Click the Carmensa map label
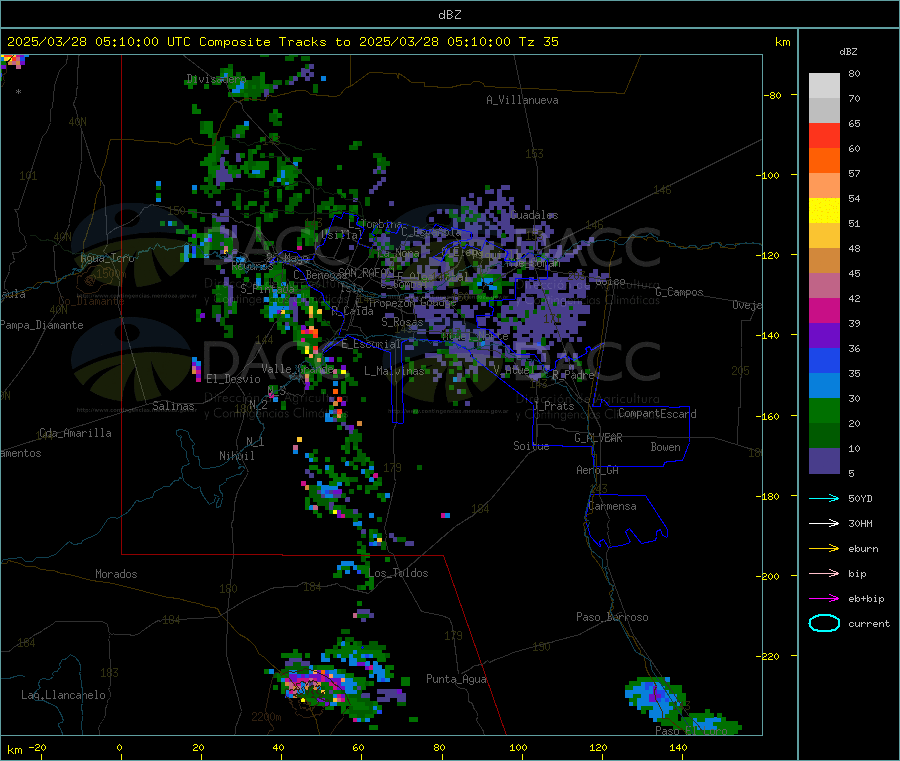This screenshot has height=761, width=900. (x=612, y=506)
